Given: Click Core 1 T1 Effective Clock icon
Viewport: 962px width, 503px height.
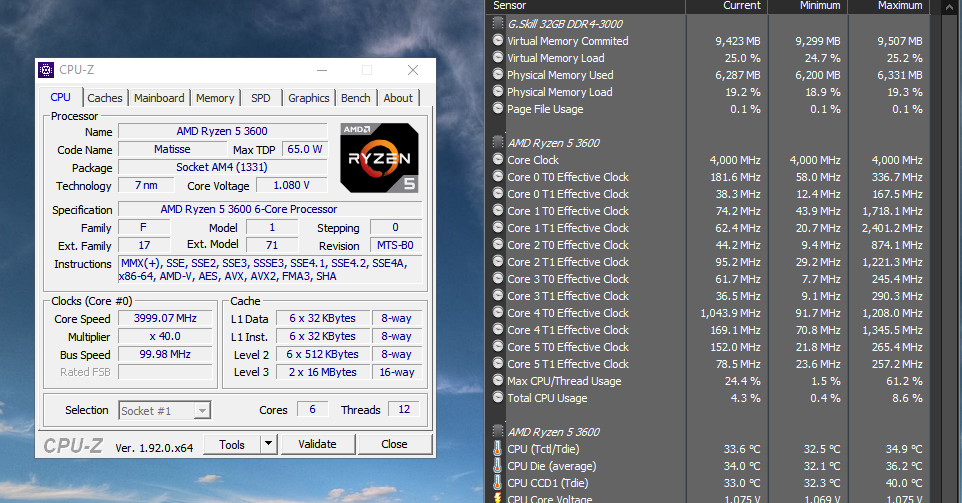Looking at the screenshot, I should point(498,228).
